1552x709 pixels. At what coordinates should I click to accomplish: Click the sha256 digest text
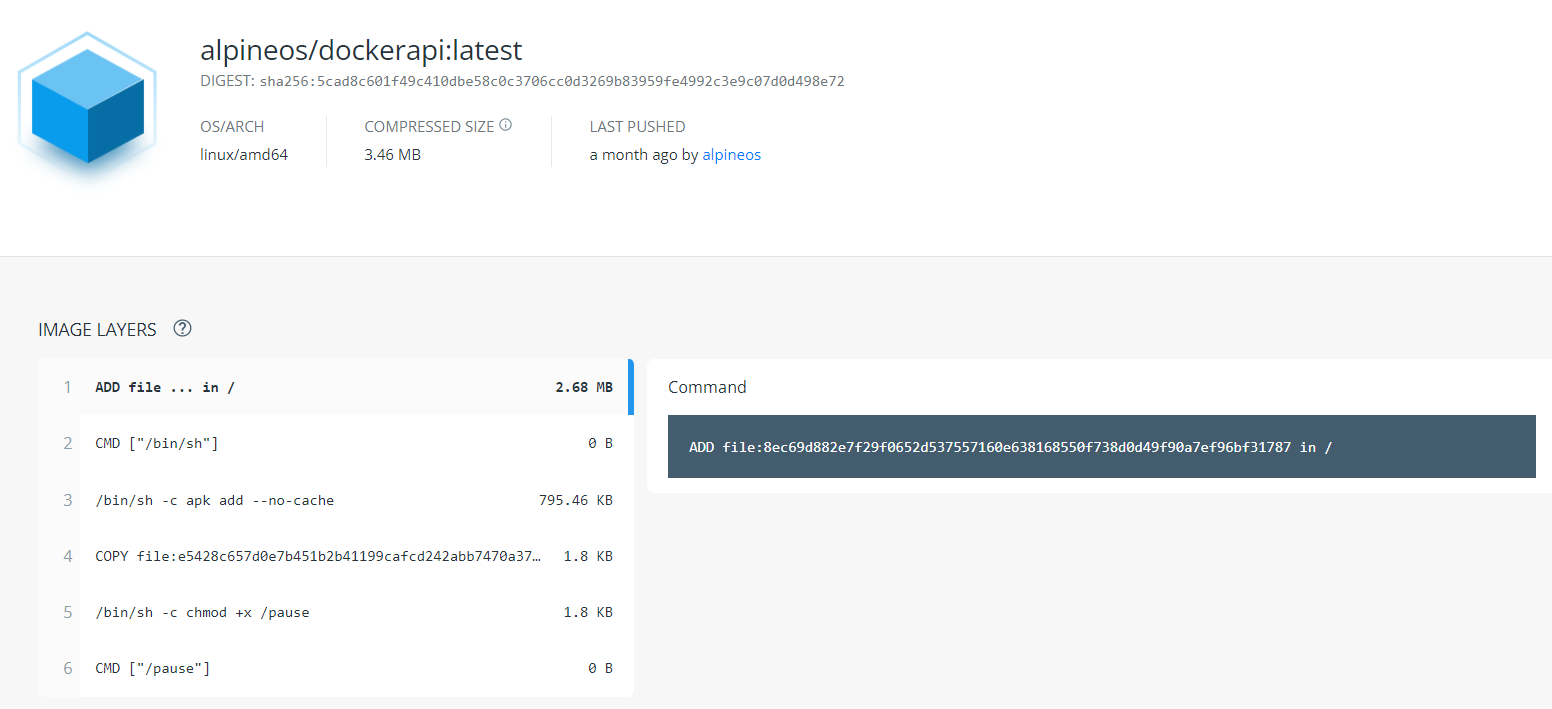(551, 81)
